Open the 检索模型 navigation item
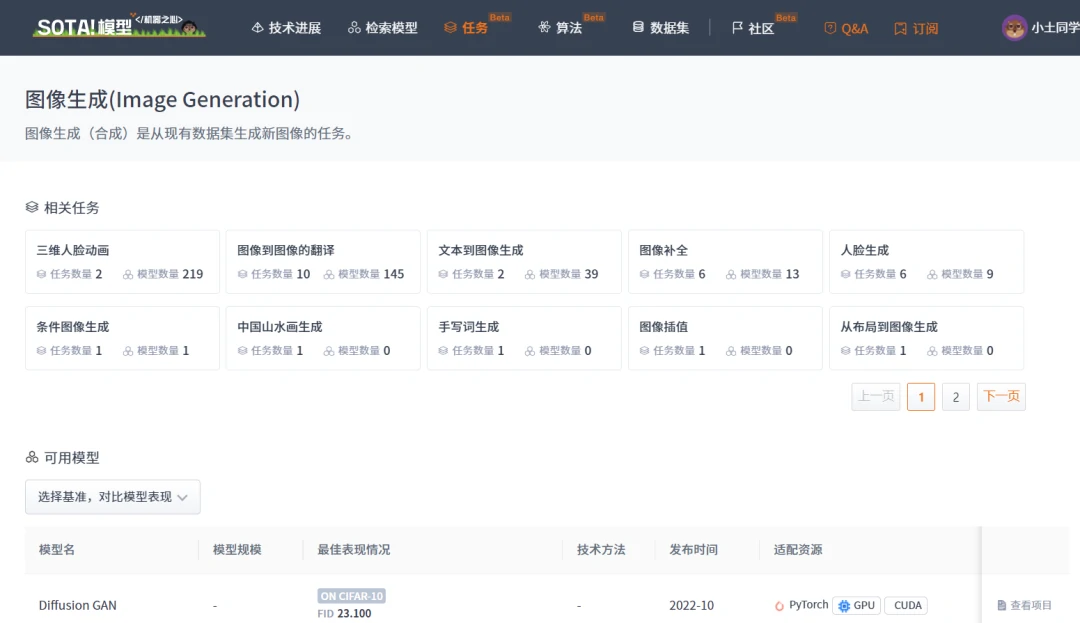 click(383, 28)
